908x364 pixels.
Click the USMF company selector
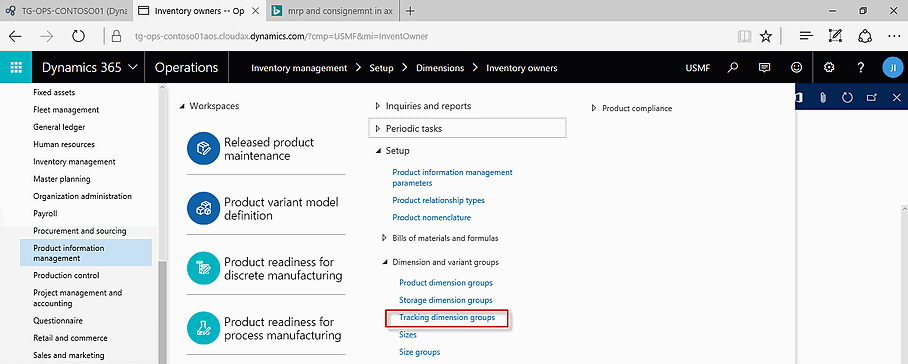pyautogui.click(x=698, y=68)
